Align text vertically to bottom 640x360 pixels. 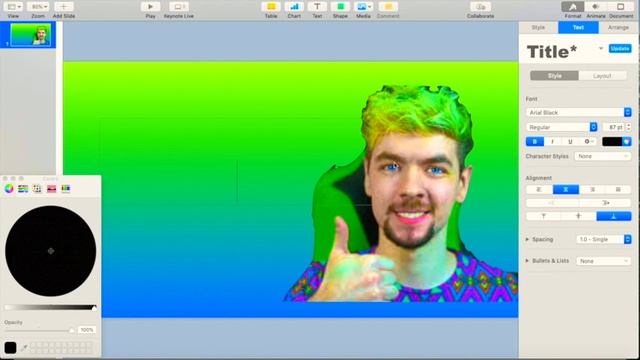pyautogui.click(x=614, y=216)
